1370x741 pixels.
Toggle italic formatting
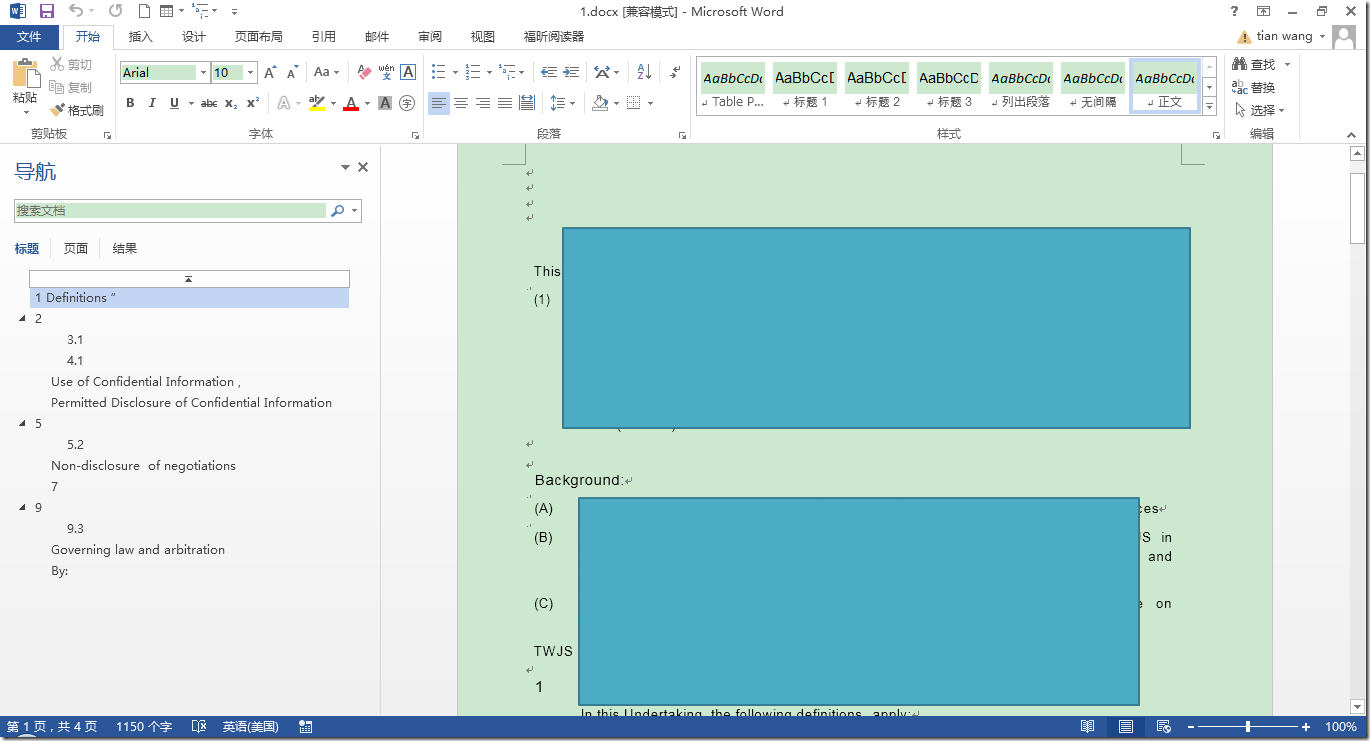[152, 103]
